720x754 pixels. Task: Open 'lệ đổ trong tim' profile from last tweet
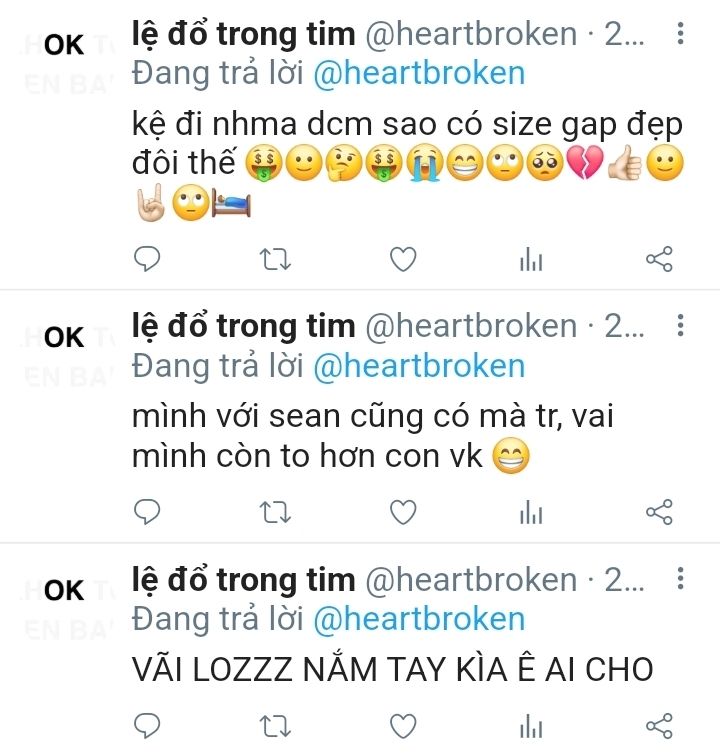243,579
